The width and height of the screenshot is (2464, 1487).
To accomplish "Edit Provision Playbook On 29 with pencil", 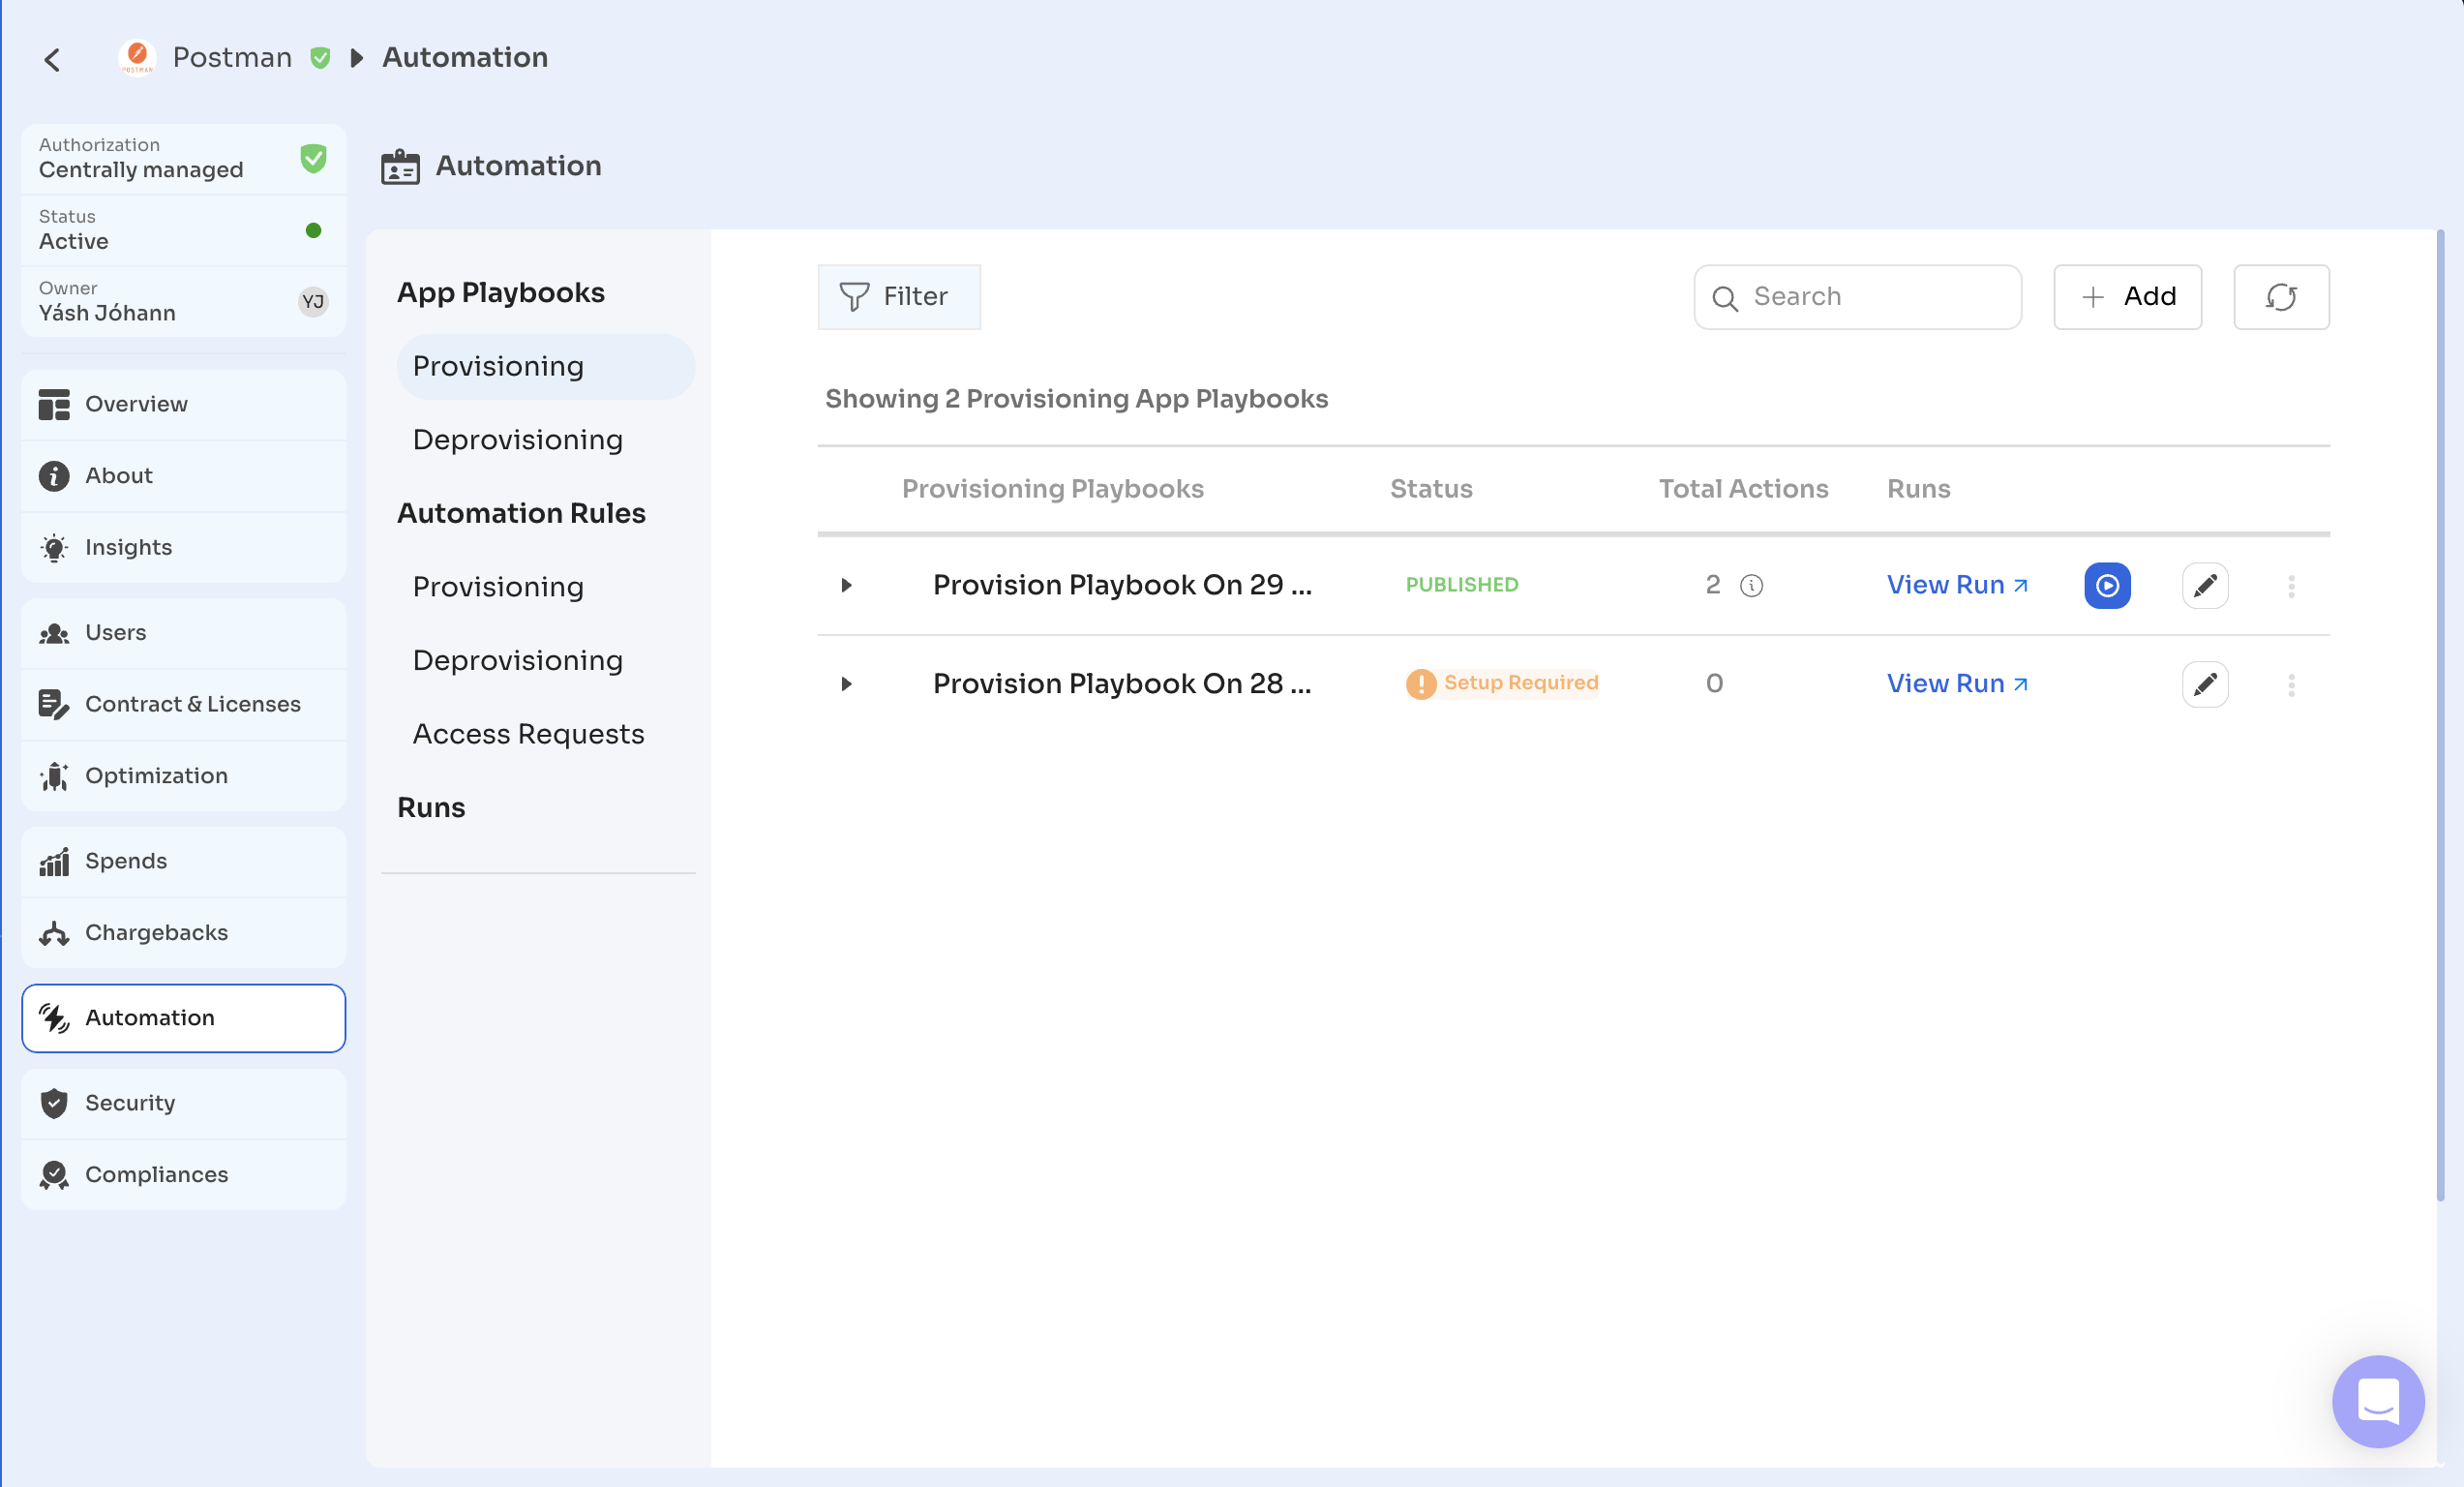I will coord(2205,585).
